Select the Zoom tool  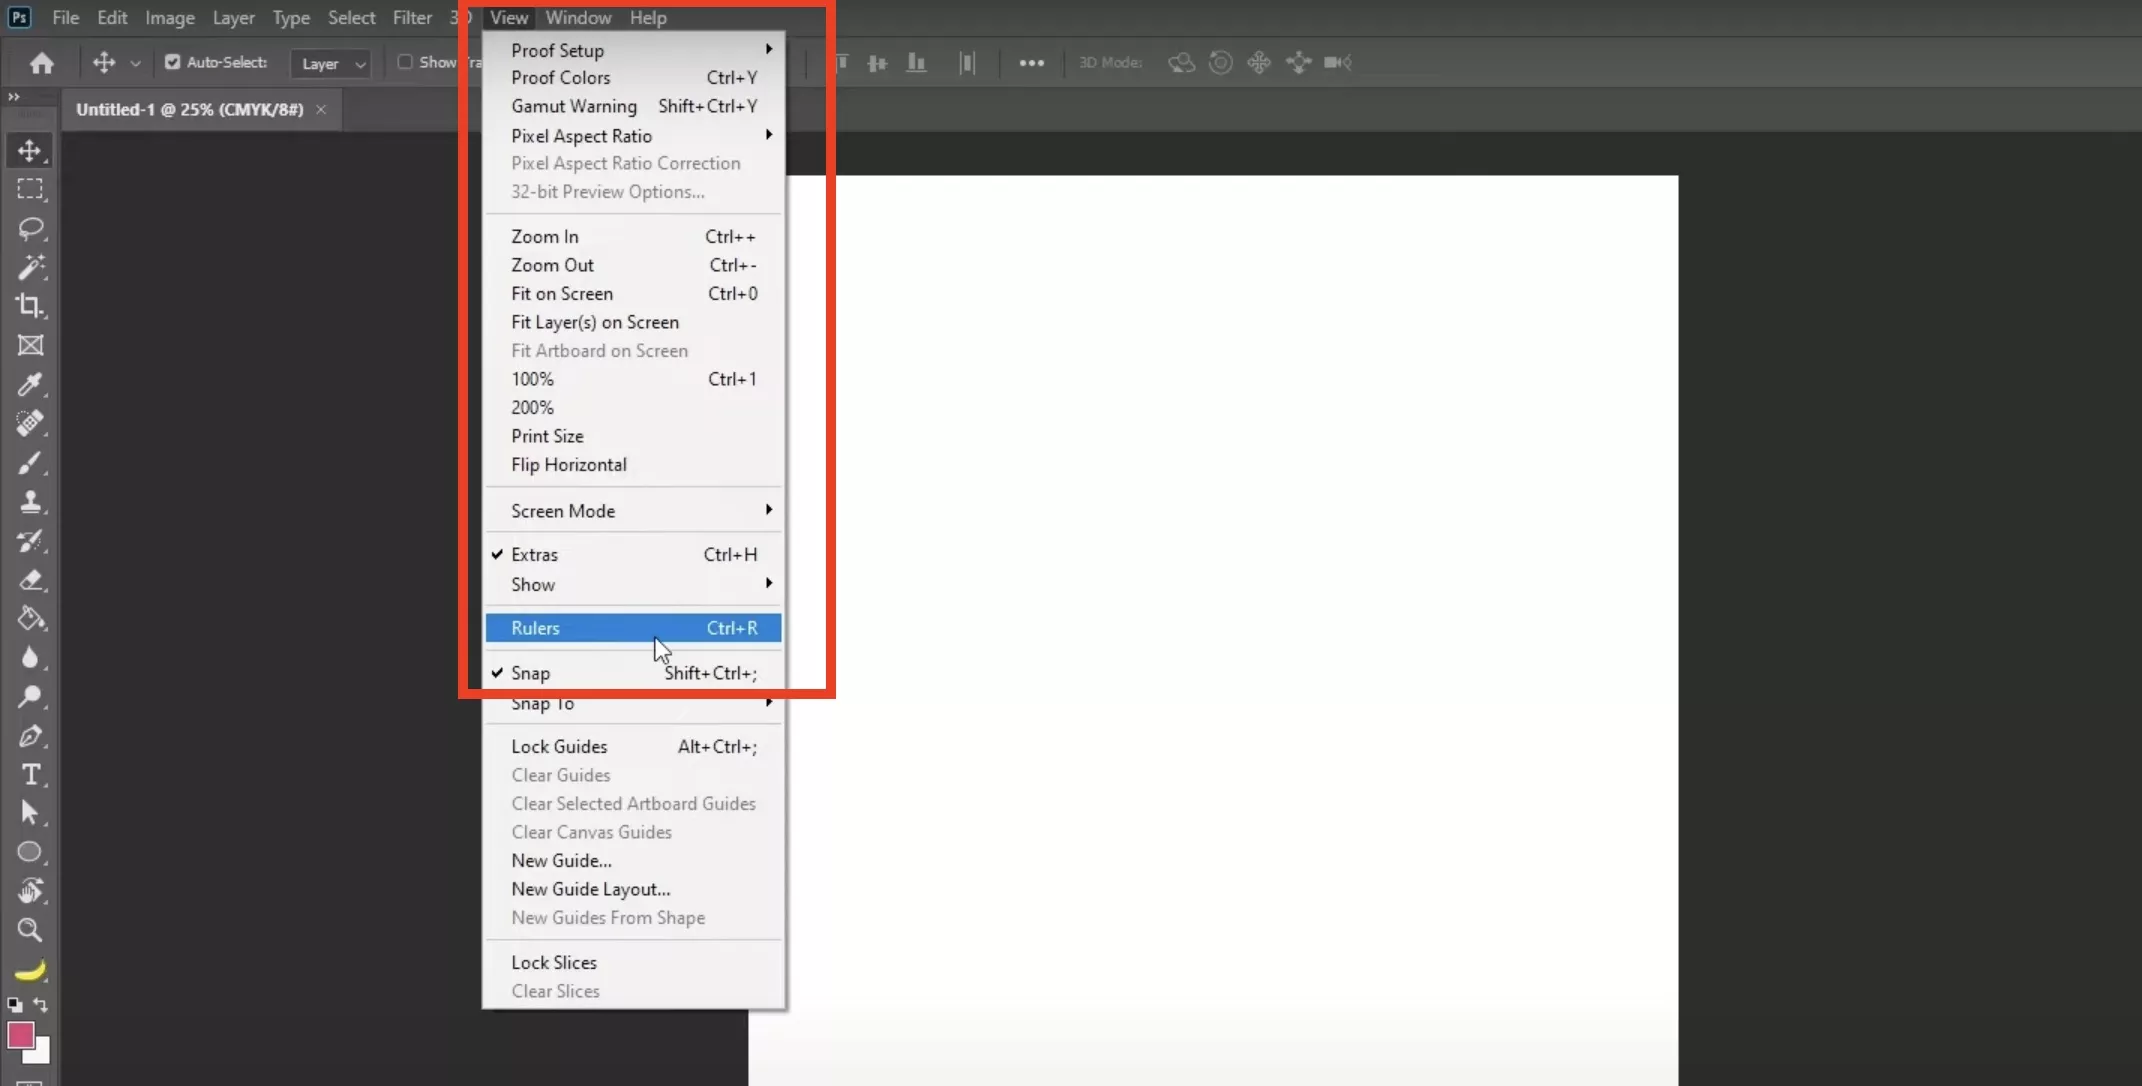(x=30, y=930)
